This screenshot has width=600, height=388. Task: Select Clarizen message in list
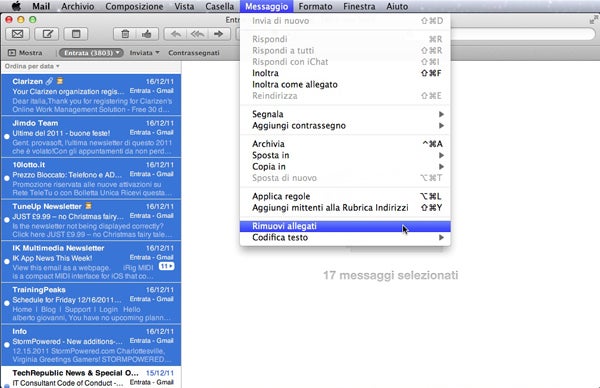pos(91,95)
